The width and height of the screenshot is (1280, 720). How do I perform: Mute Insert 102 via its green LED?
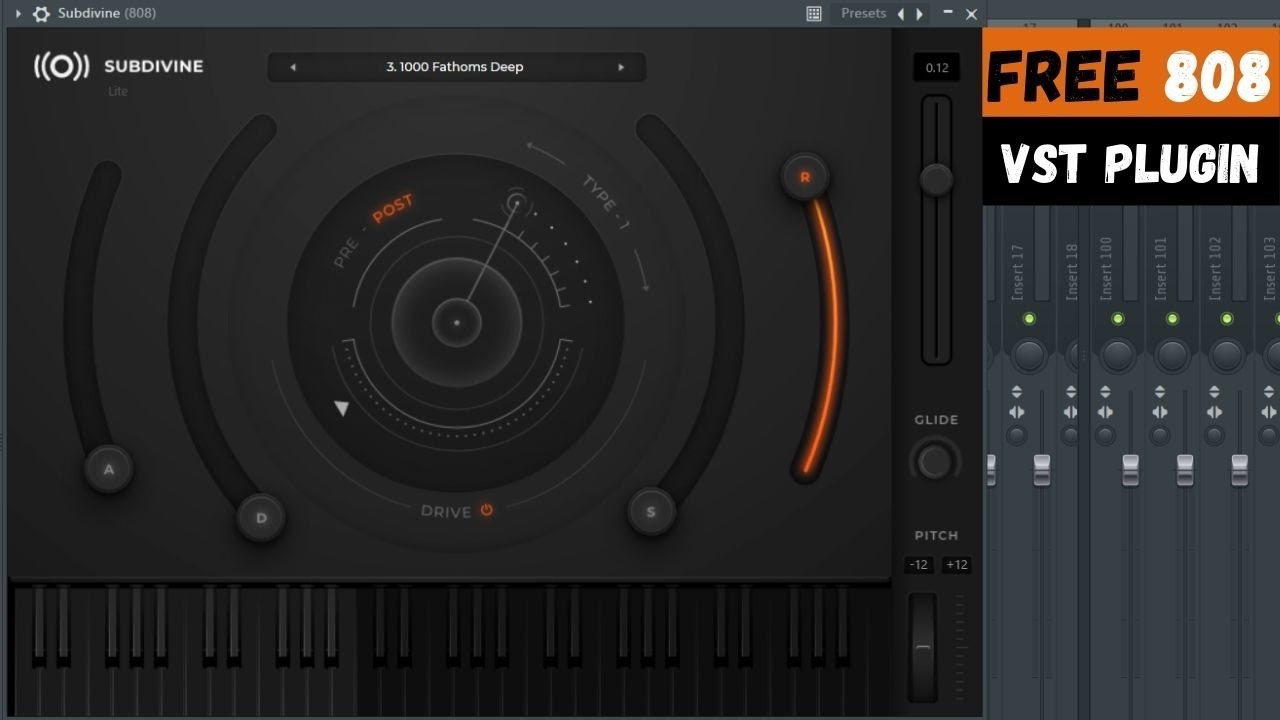1227,319
